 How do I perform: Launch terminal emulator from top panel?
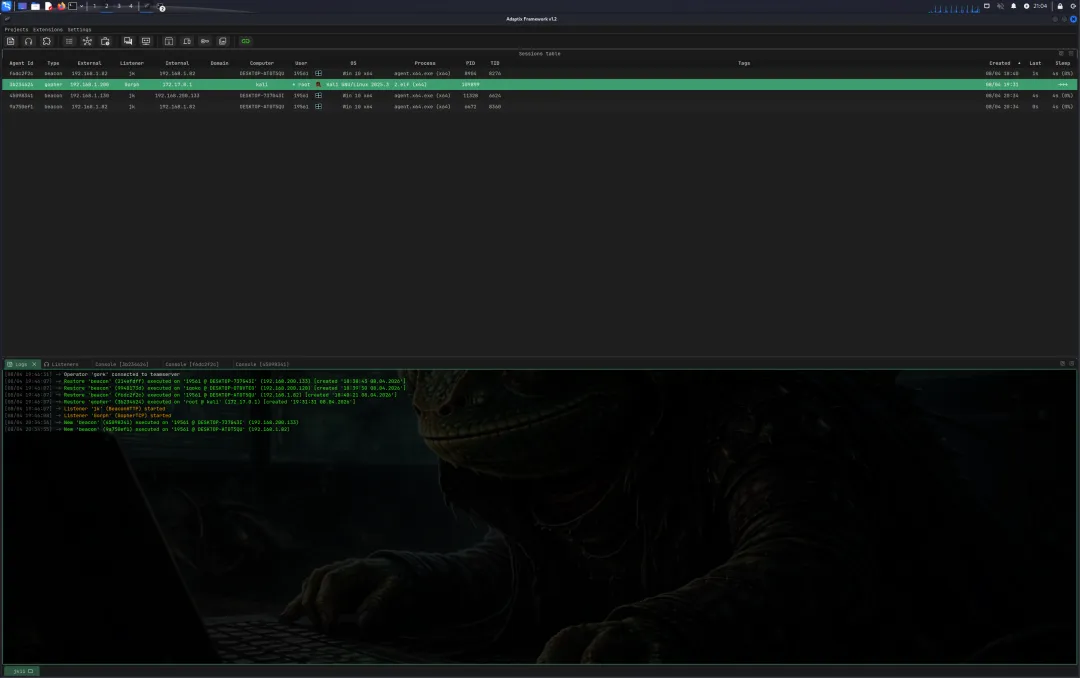[72, 6]
